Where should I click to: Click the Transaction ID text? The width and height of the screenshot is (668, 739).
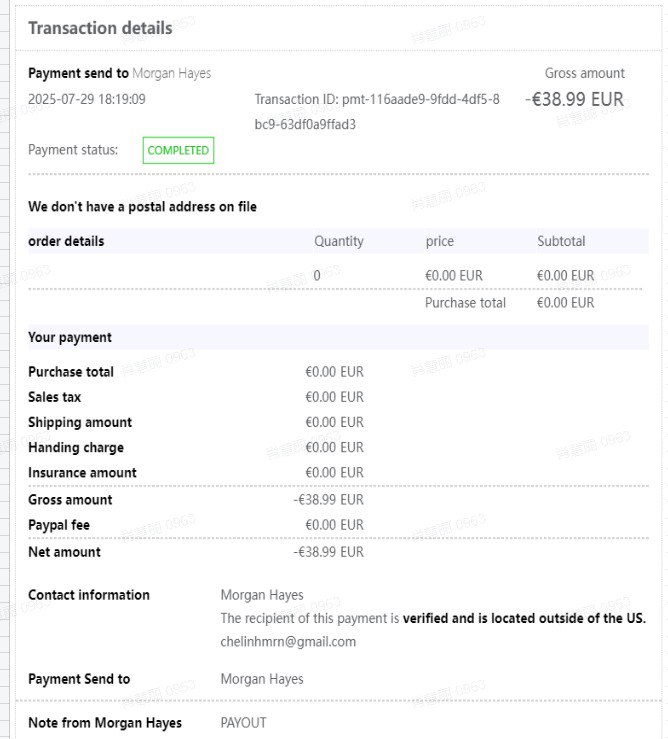tap(377, 112)
